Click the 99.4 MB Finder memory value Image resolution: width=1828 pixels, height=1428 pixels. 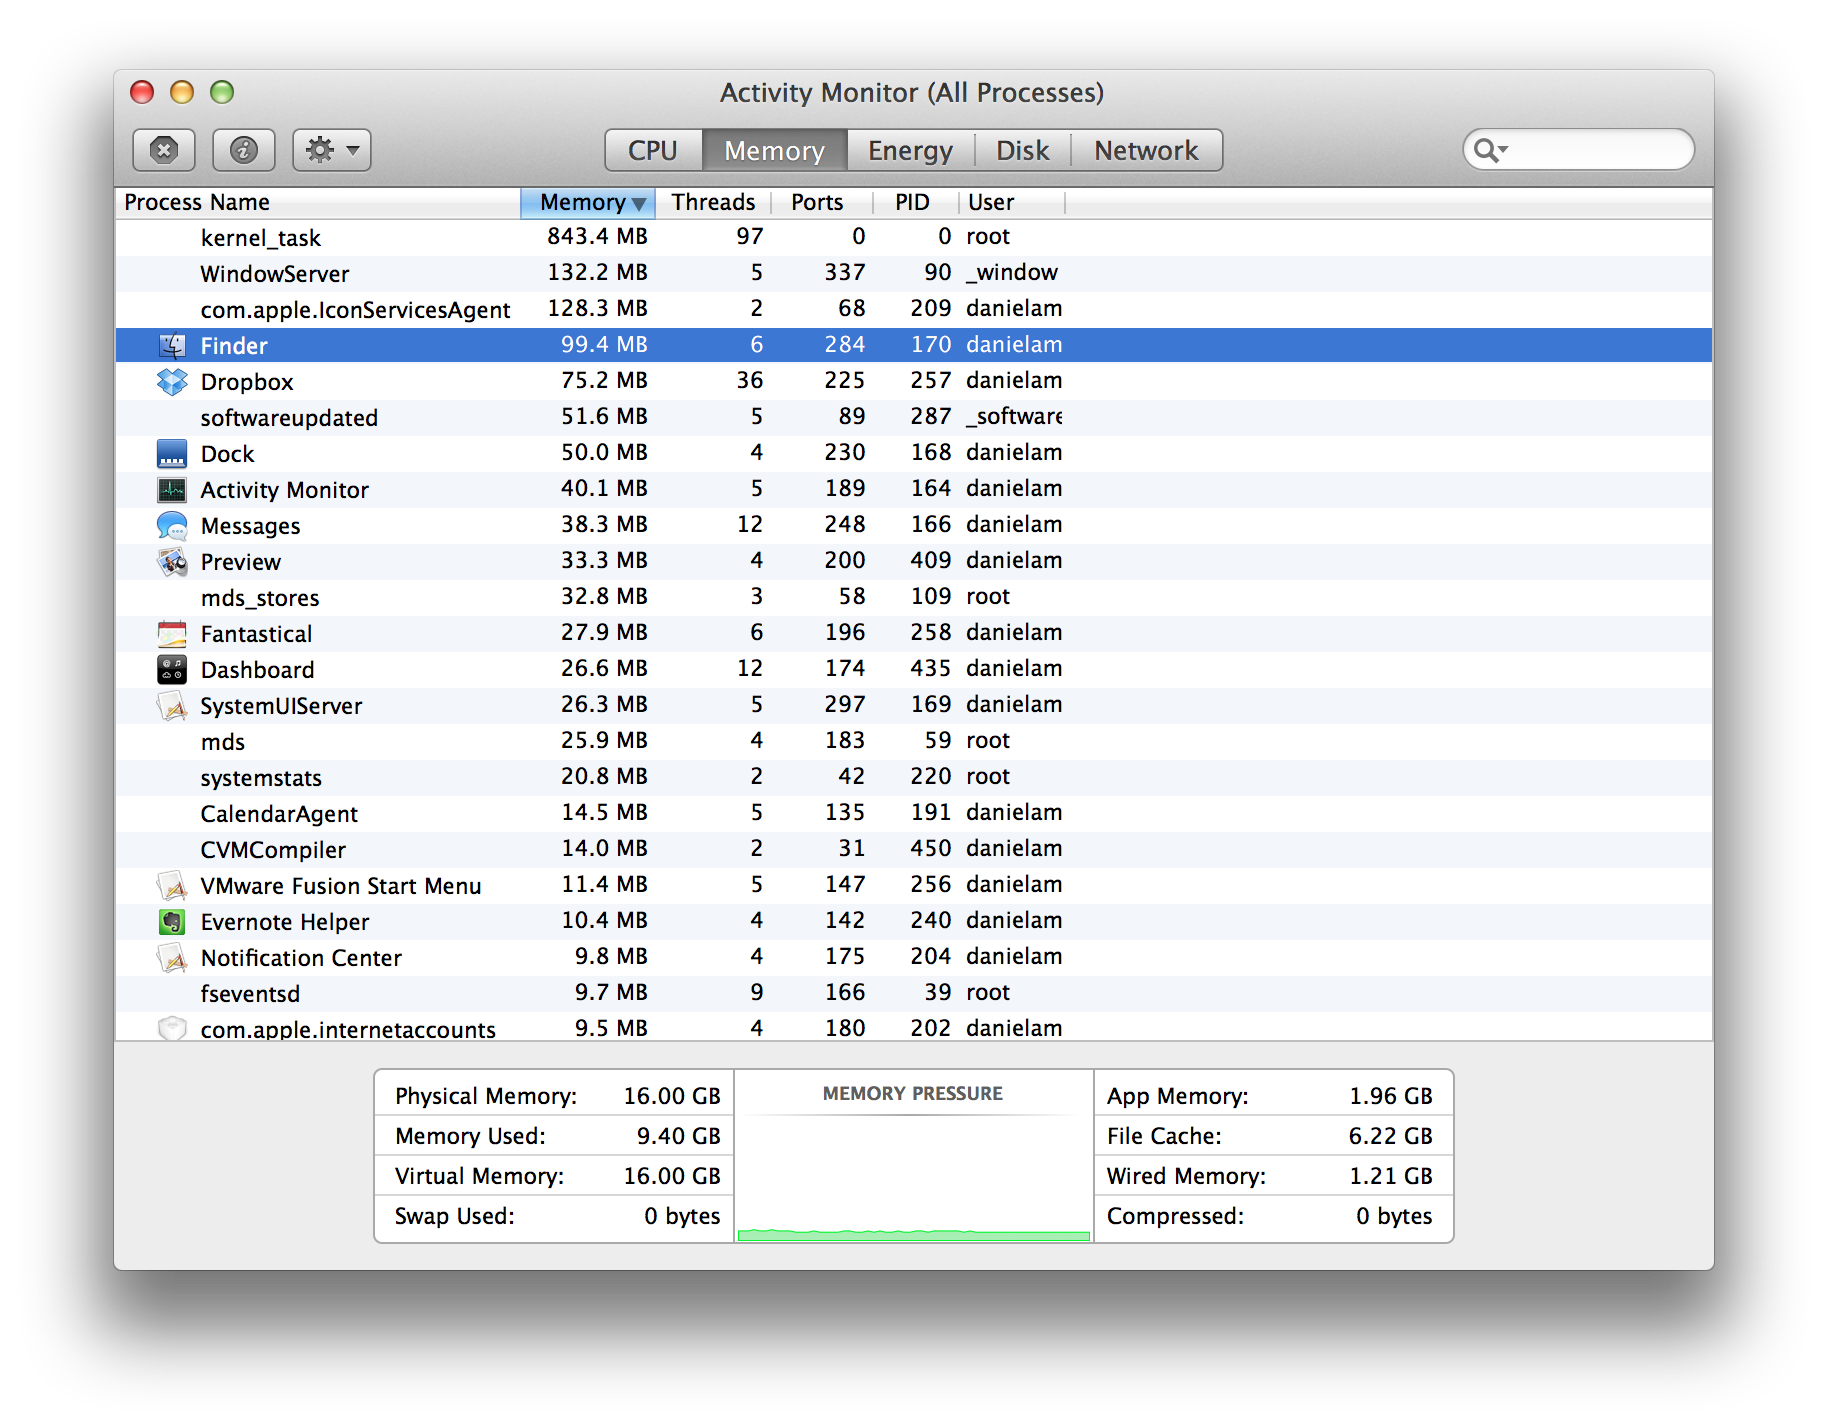pyautogui.click(x=604, y=344)
